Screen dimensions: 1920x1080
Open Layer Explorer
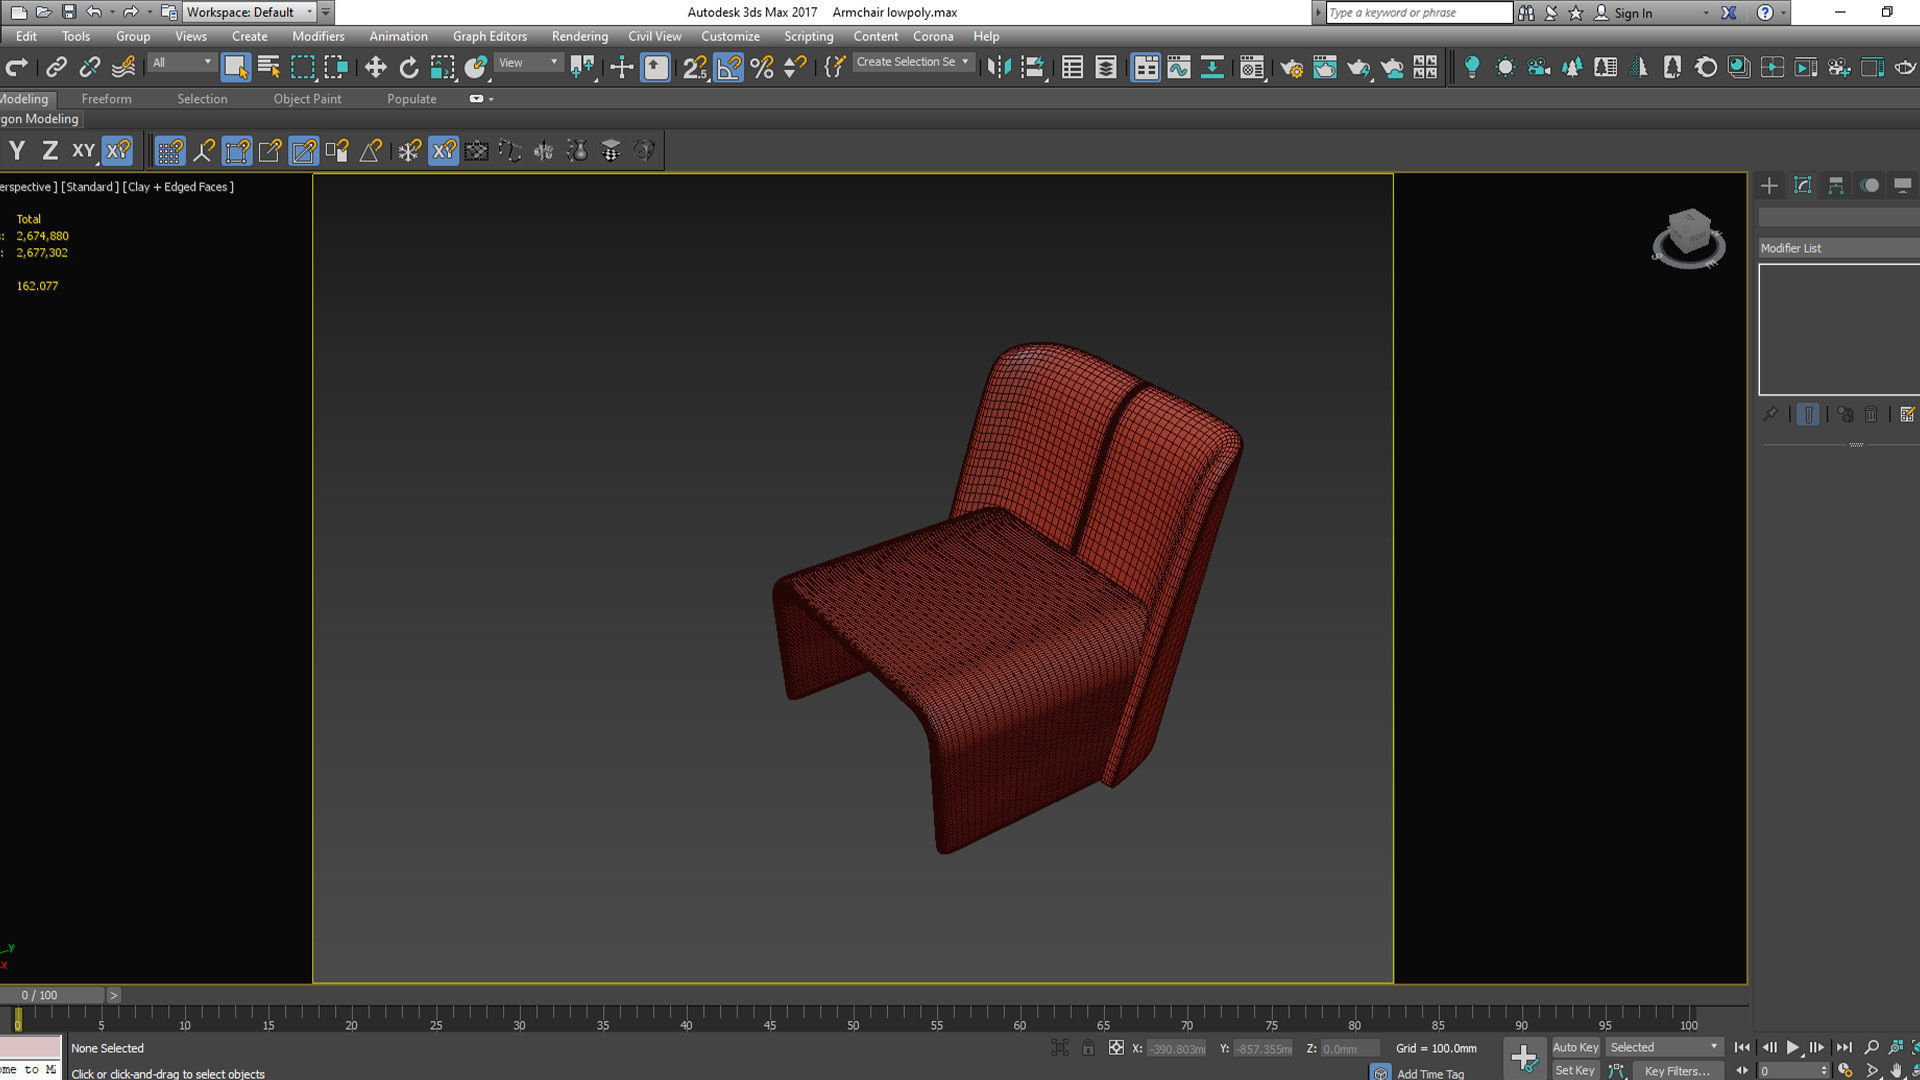tap(1106, 67)
